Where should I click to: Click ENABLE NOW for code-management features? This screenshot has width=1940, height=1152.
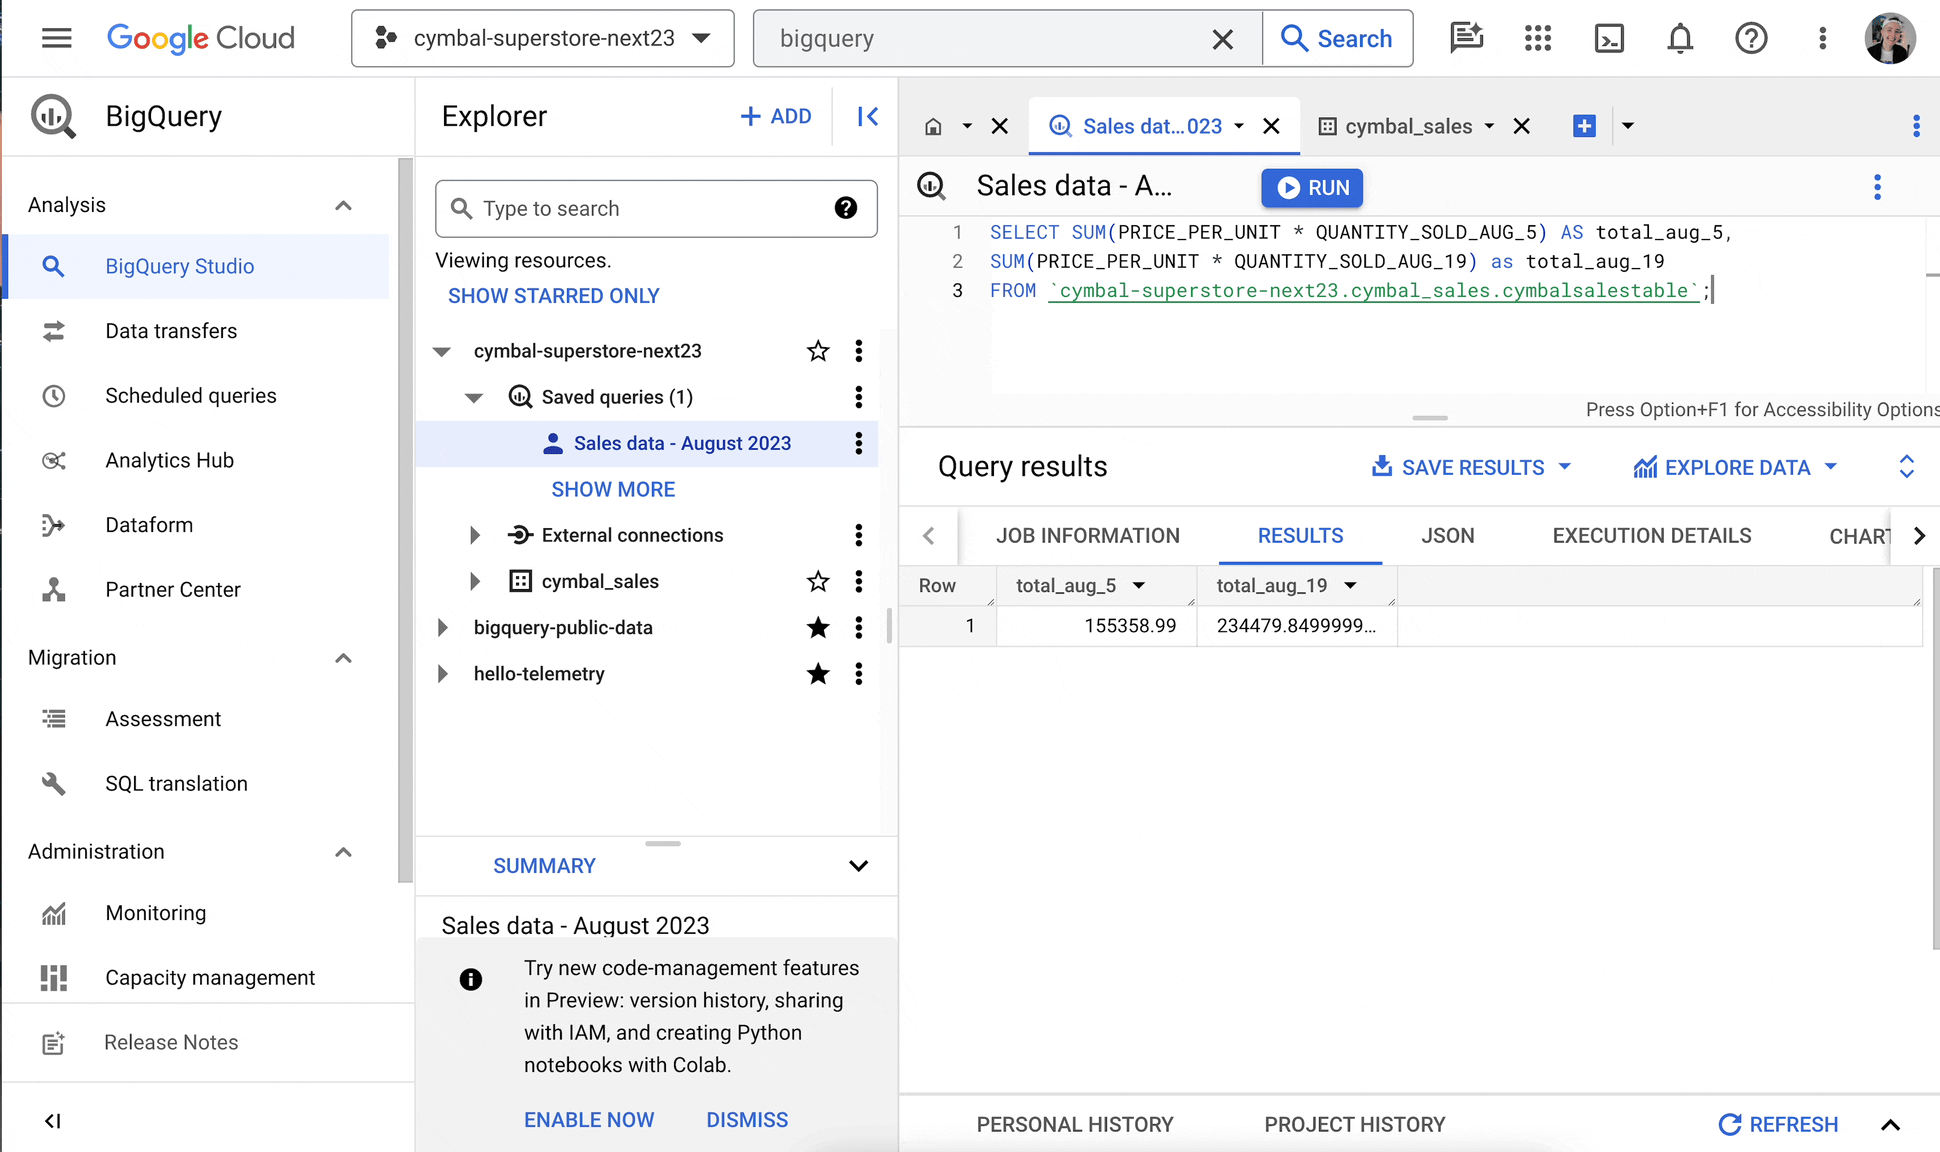coord(590,1119)
